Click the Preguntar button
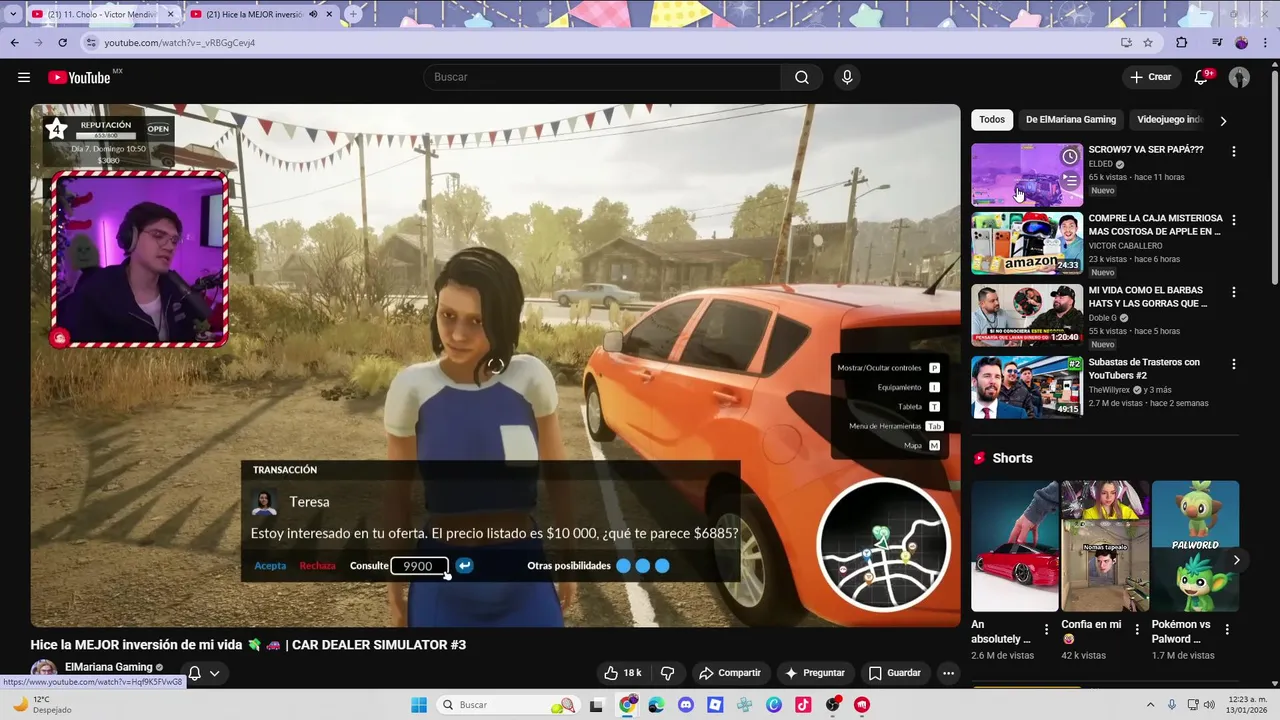This screenshot has width=1280, height=720. pyautogui.click(x=815, y=673)
